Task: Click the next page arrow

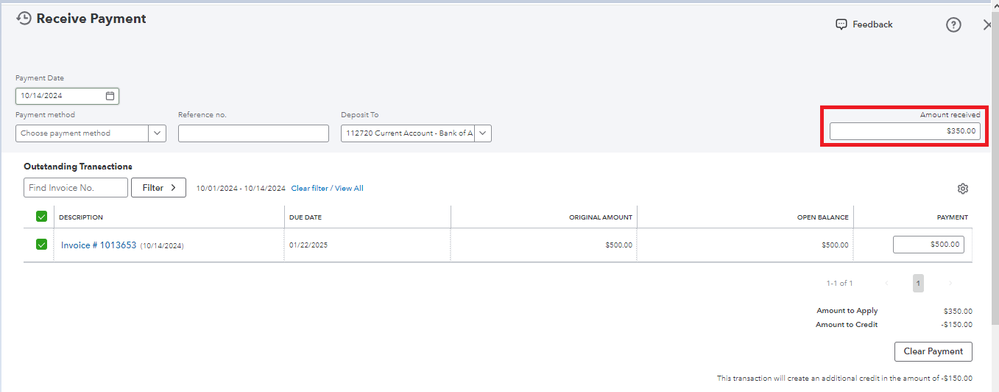Action: pyautogui.click(x=950, y=283)
